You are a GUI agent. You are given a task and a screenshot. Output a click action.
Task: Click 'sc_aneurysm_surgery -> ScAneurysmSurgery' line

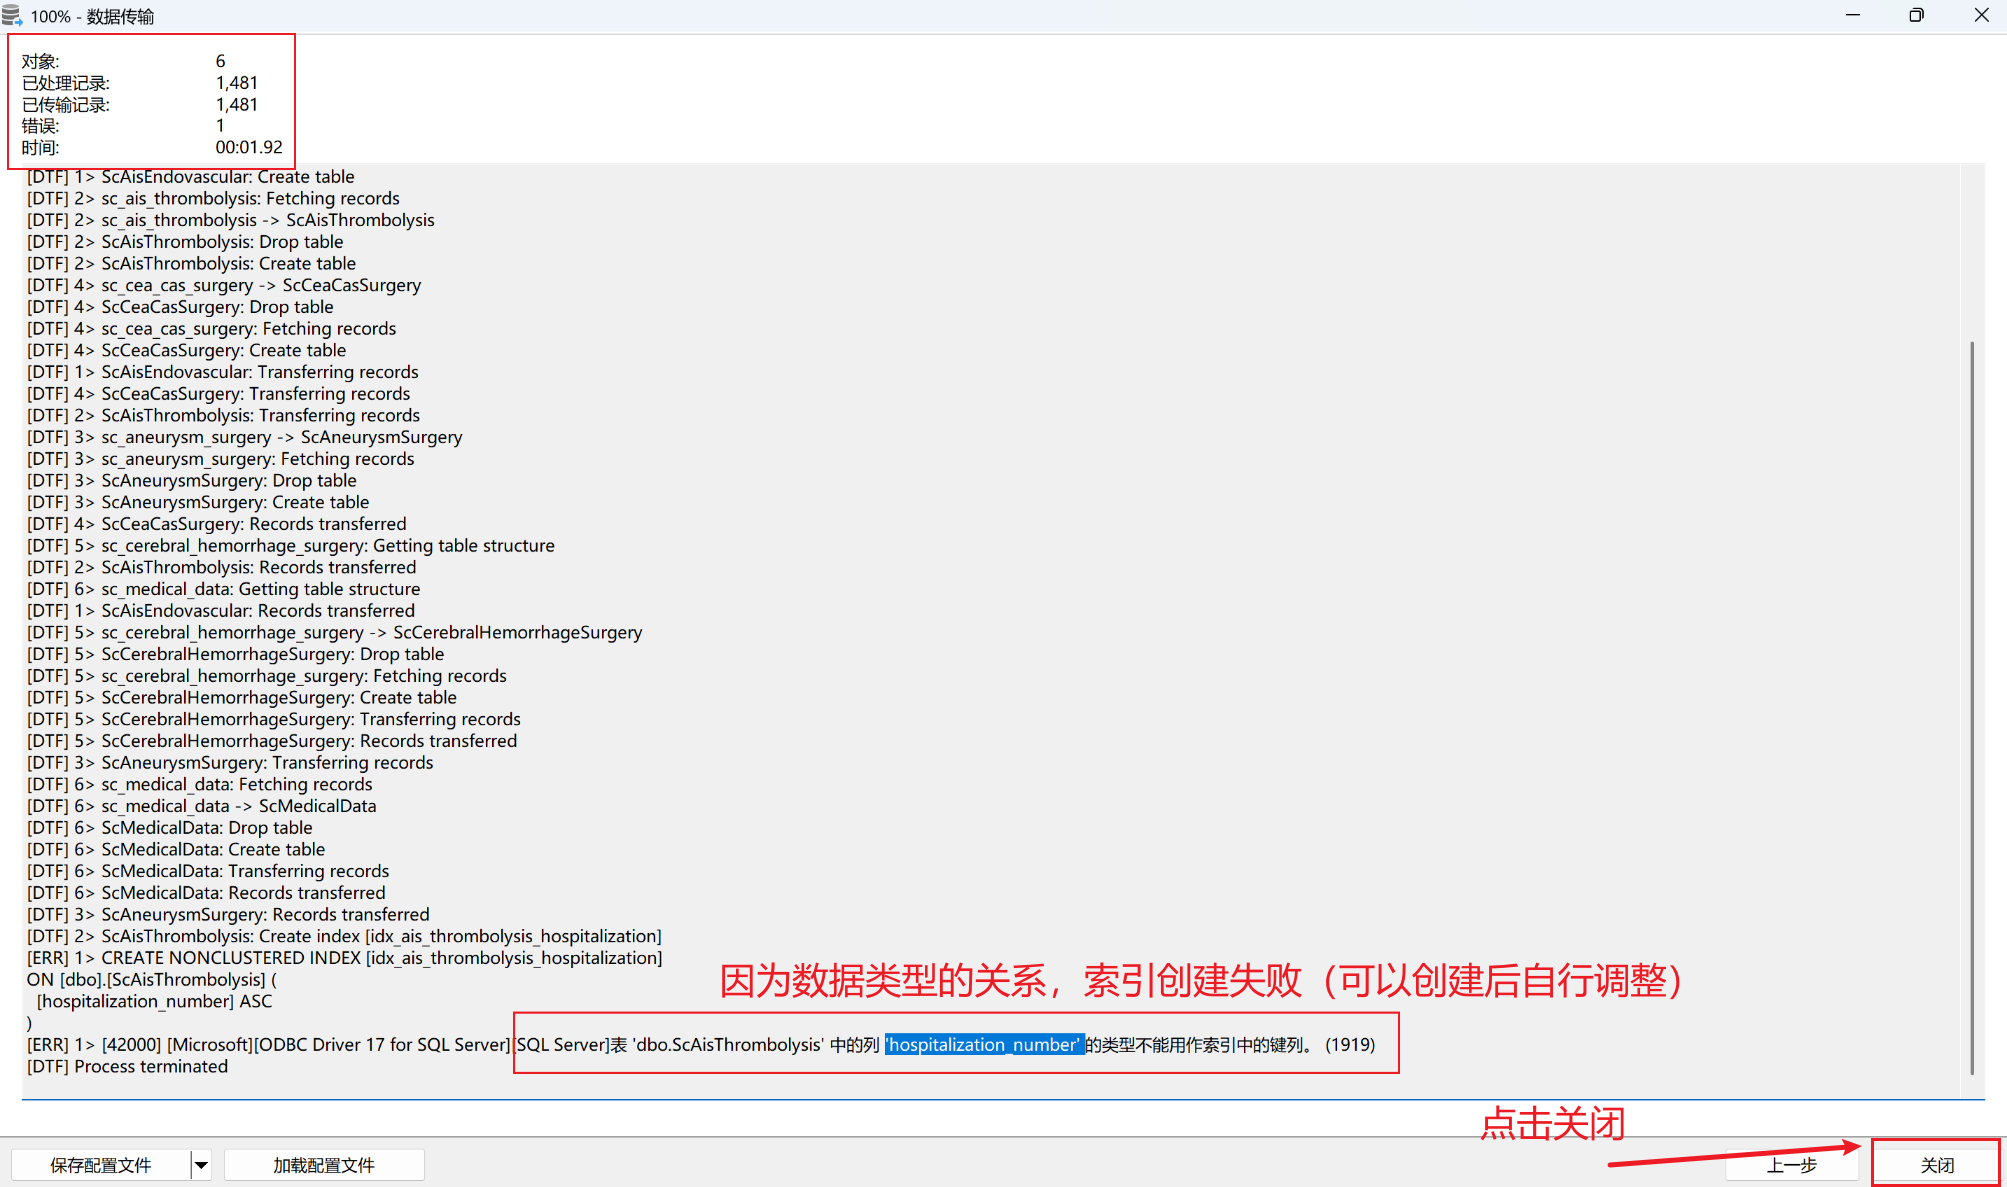pyautogui.click(x=245, y=437)
